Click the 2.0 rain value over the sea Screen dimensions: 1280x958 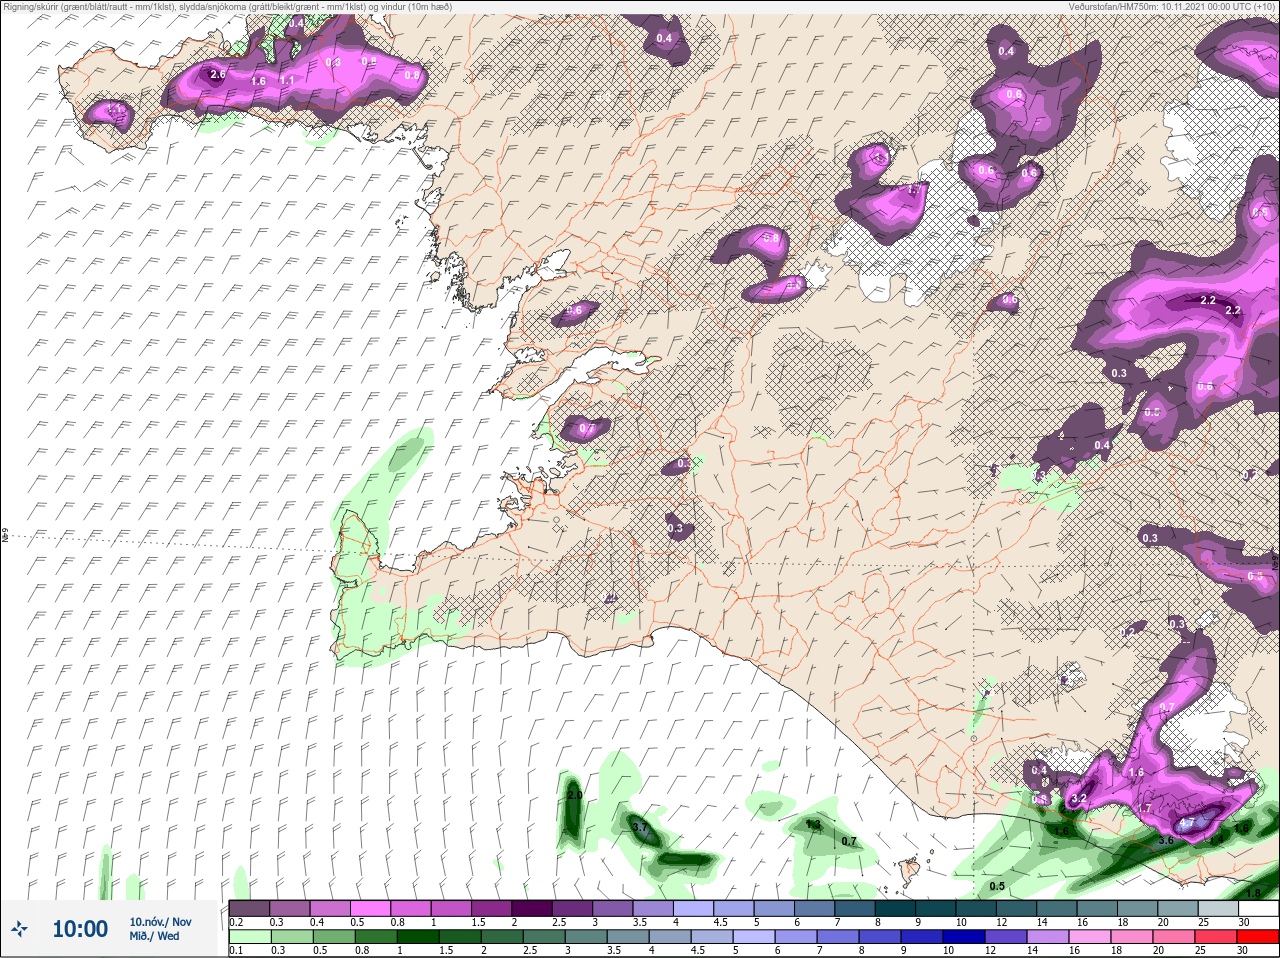tap(574, 795)
